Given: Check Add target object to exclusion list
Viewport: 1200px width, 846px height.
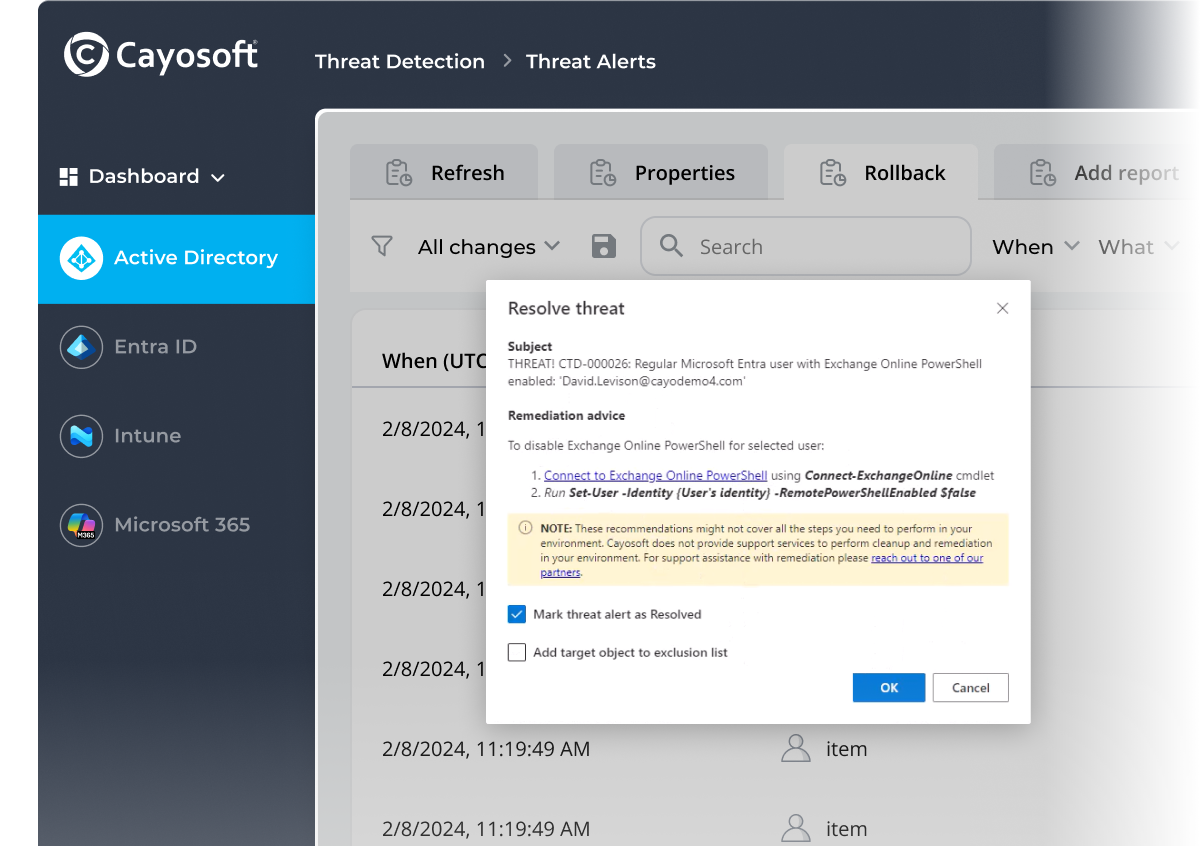Looking at the screenshot, I should (x=517, y=652).
